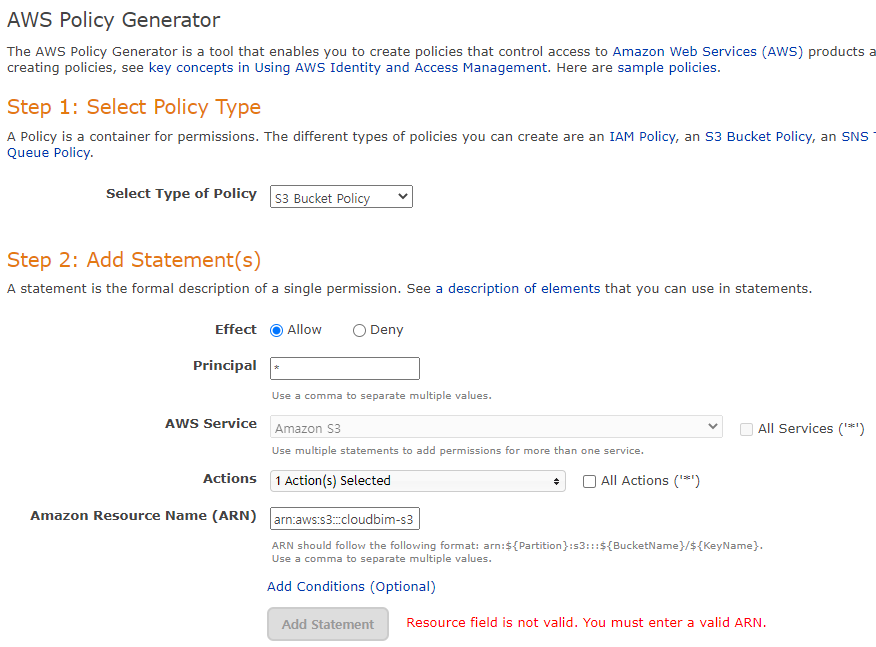This screenshot has width=876, height=647.
Task: Click the AWS Policy Generator title
Action: [113, 20]
